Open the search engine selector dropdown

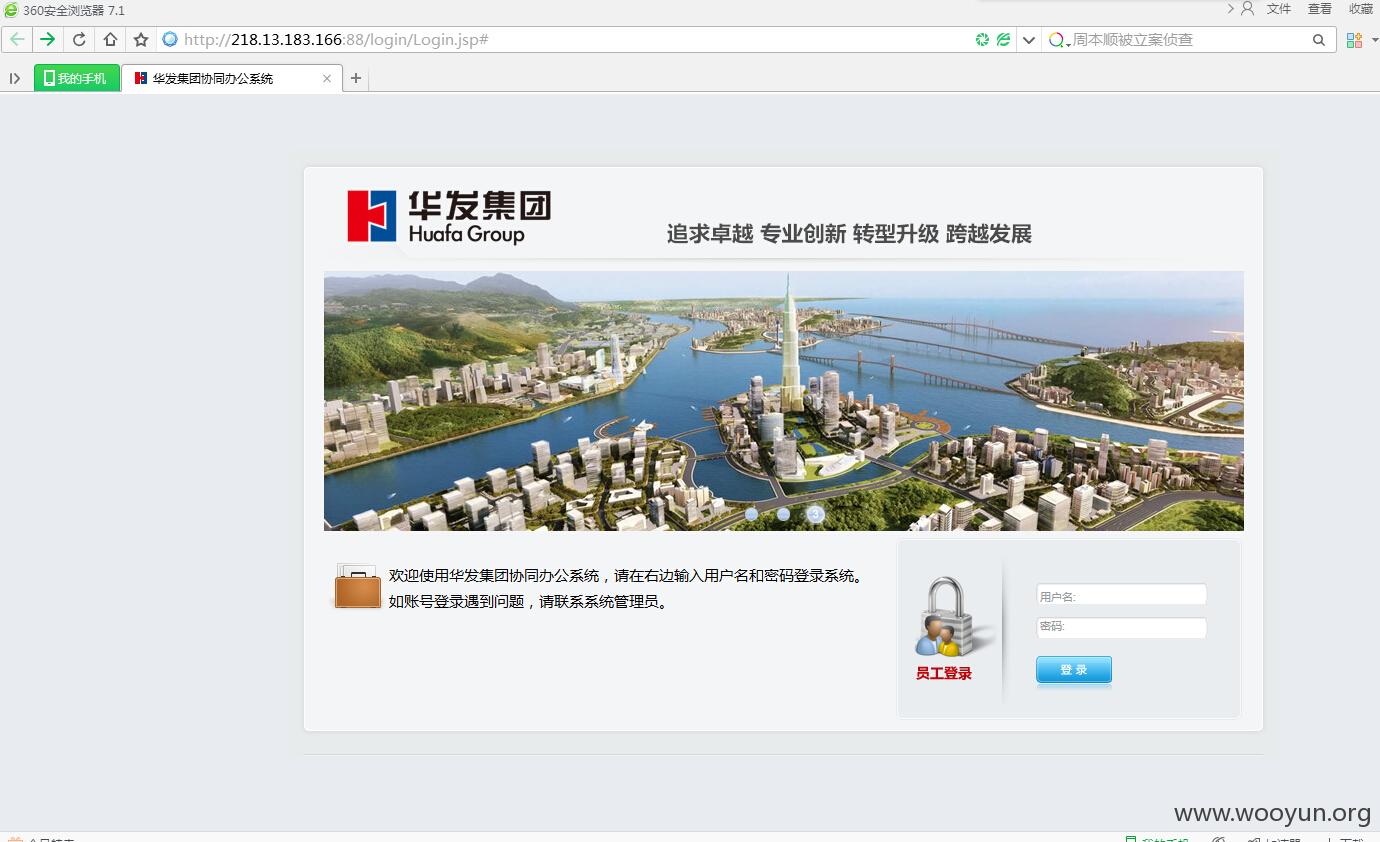tap(1059, 40)
